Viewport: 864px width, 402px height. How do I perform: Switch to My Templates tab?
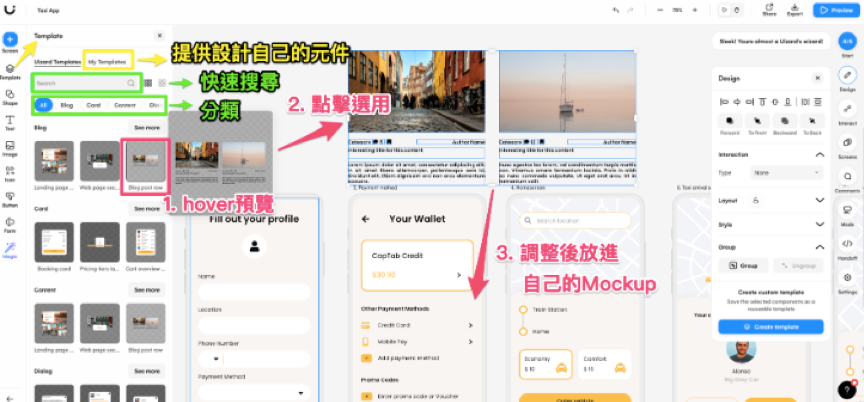pyautogui.click(x=108, y=62)
